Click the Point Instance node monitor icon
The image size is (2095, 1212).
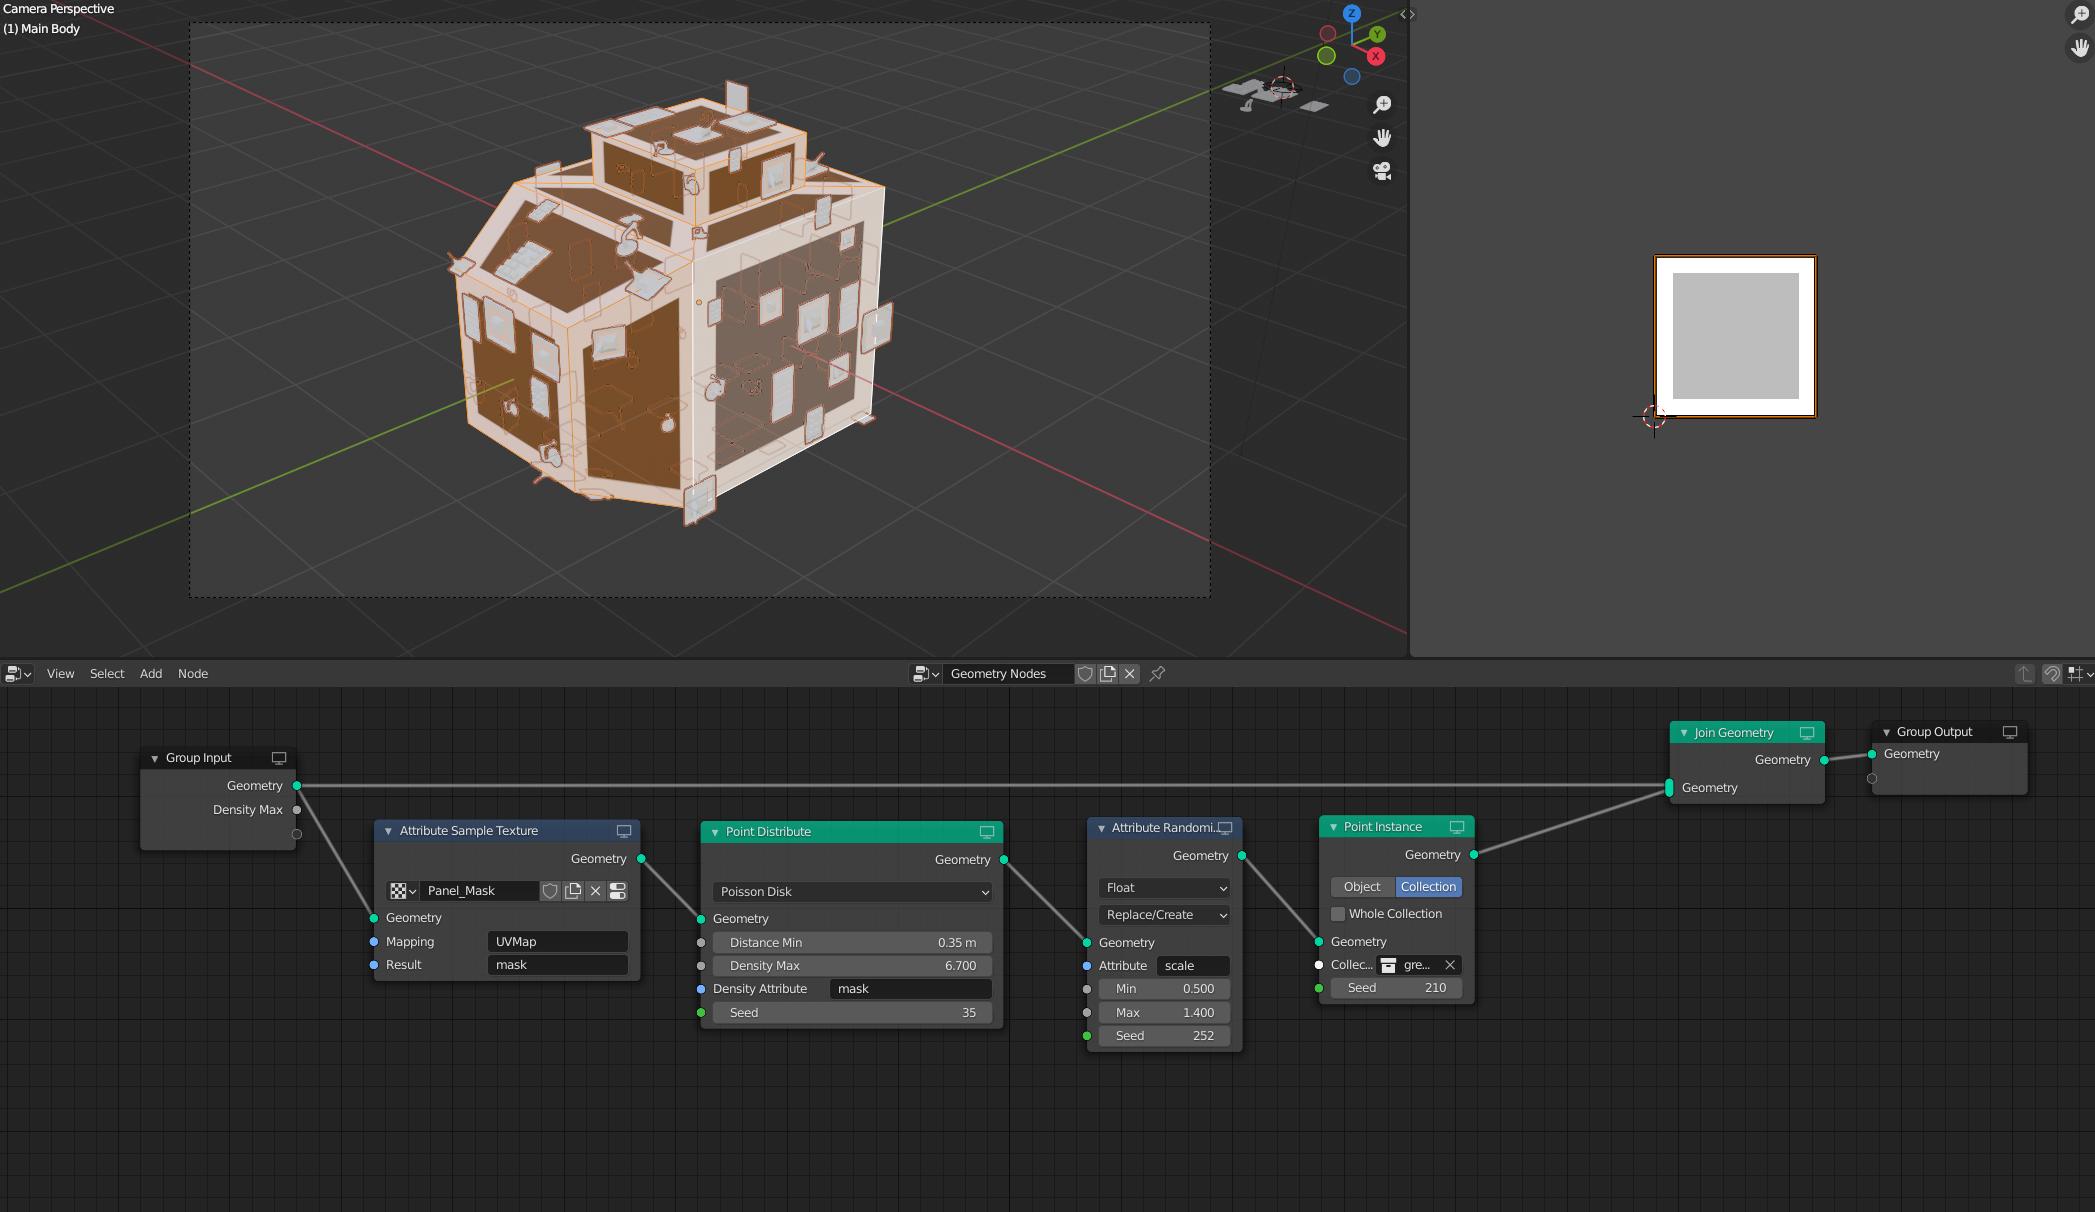tap(1457, 827)
